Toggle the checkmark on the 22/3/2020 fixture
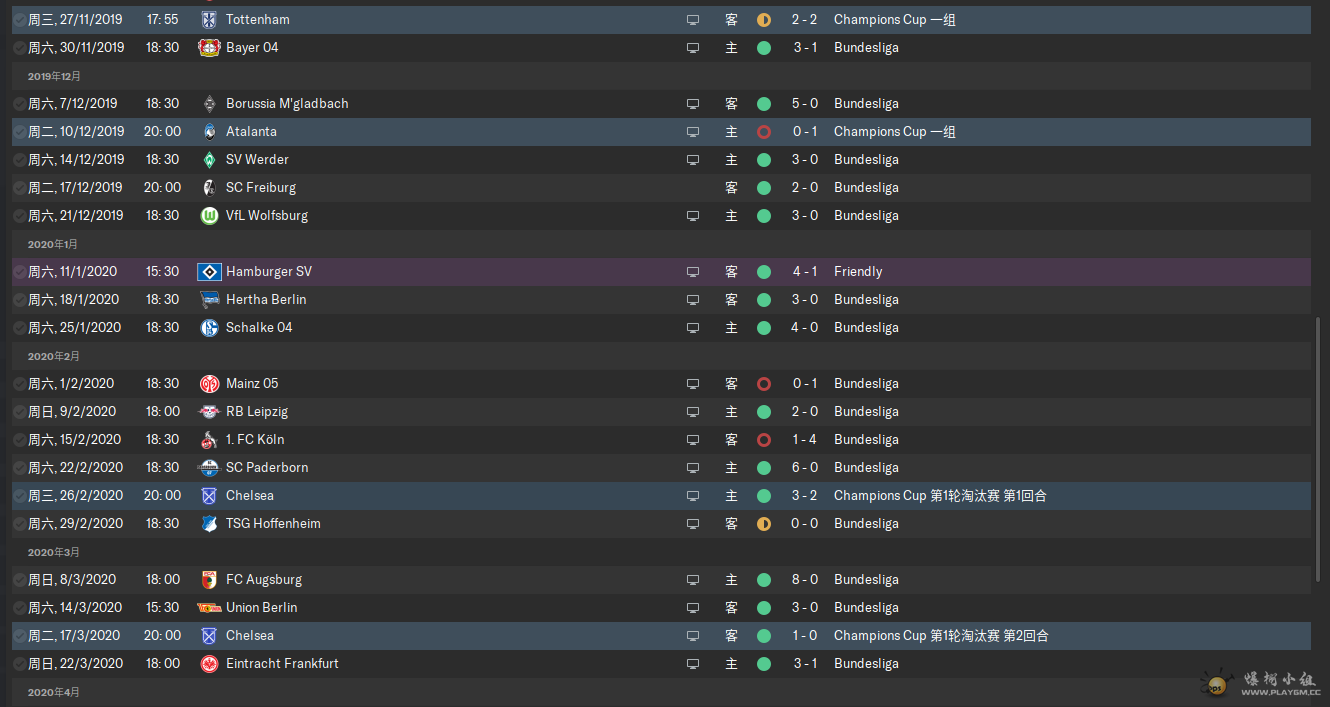This screenshot has height=707, width=1330. pos(20,663)
